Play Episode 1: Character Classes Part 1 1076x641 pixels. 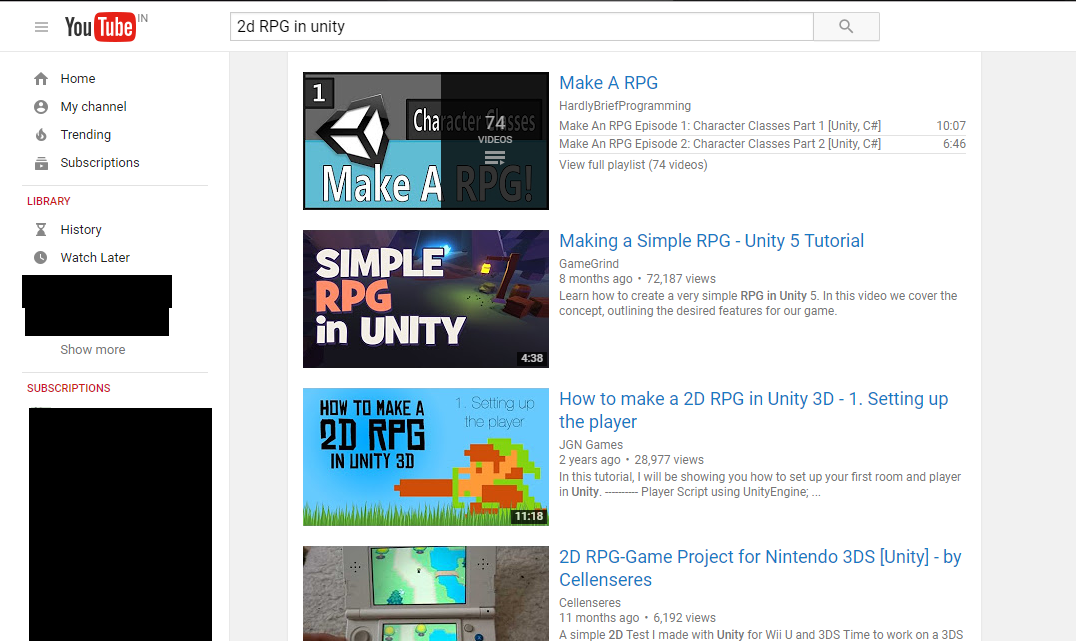(720, 126)
